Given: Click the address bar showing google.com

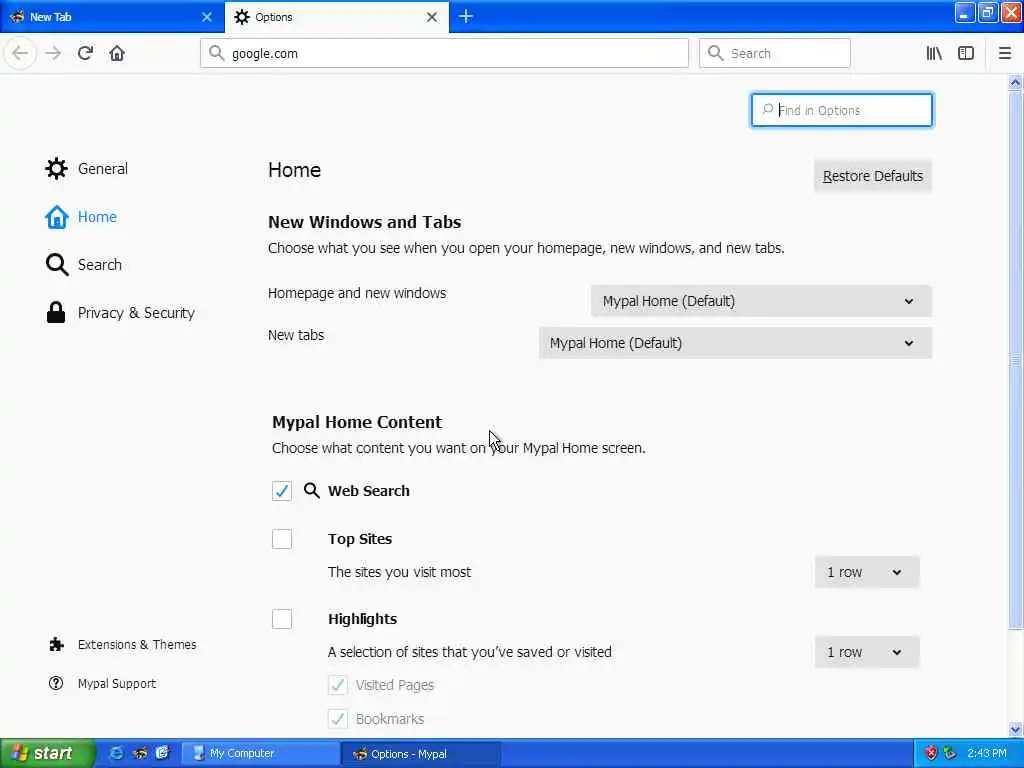Looking at the screenshot, I should coord(445,53).
